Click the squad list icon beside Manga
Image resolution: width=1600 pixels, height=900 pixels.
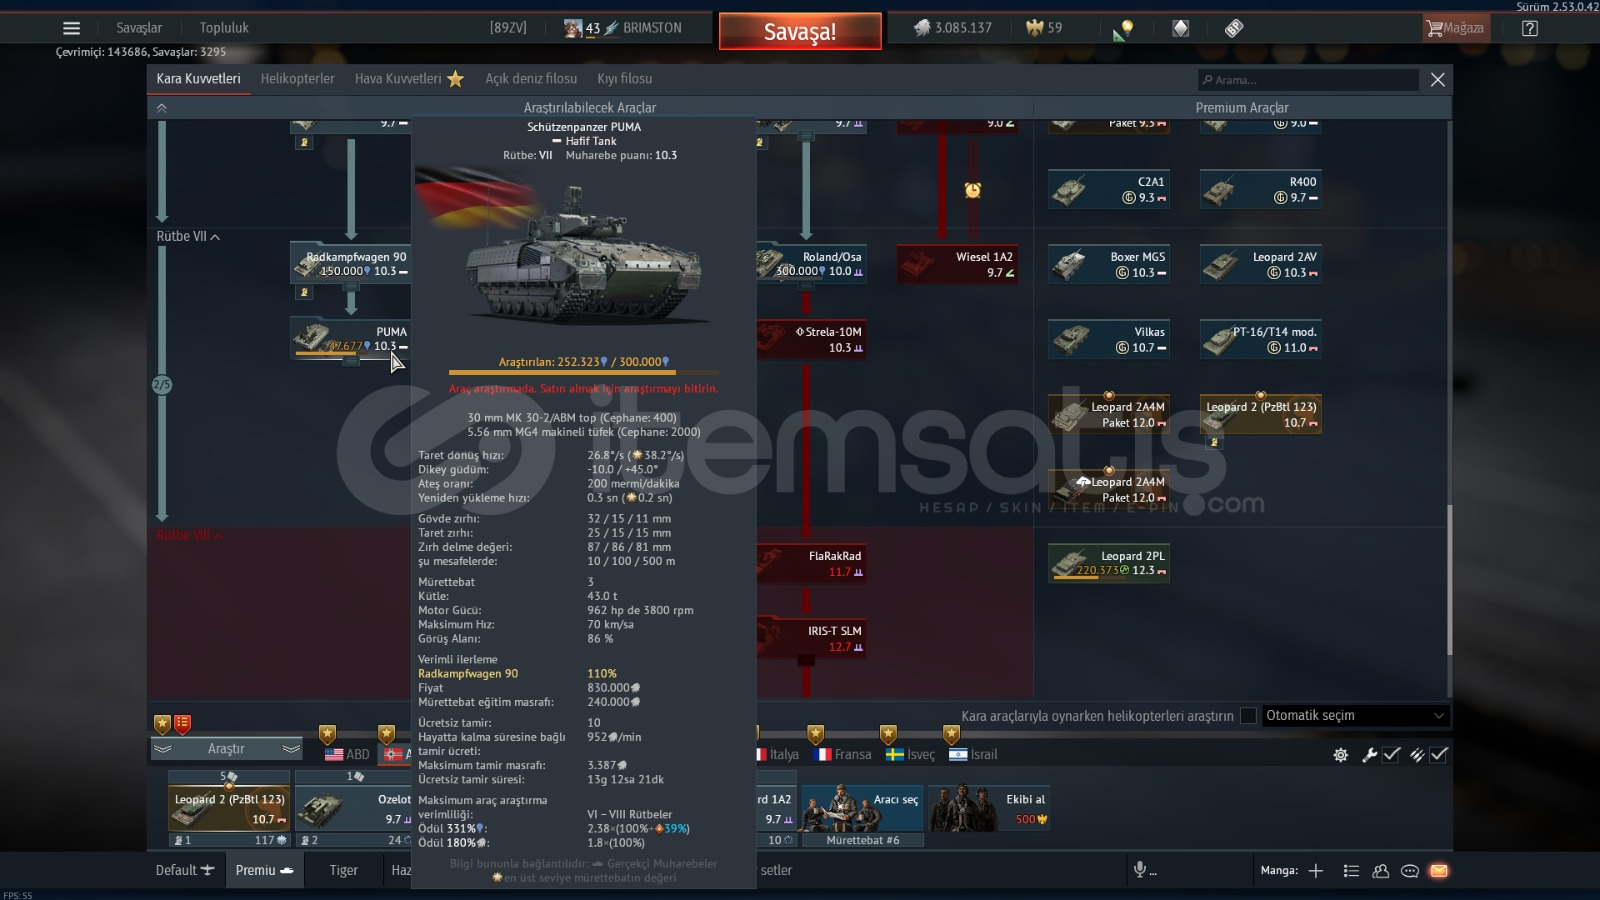click(1351, 871)
